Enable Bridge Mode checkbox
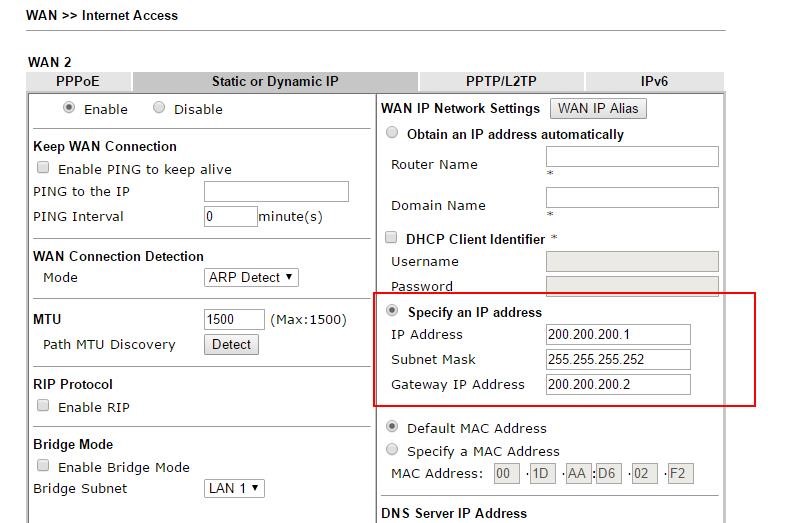Viewport: 785px width, 523px height. 43,466
